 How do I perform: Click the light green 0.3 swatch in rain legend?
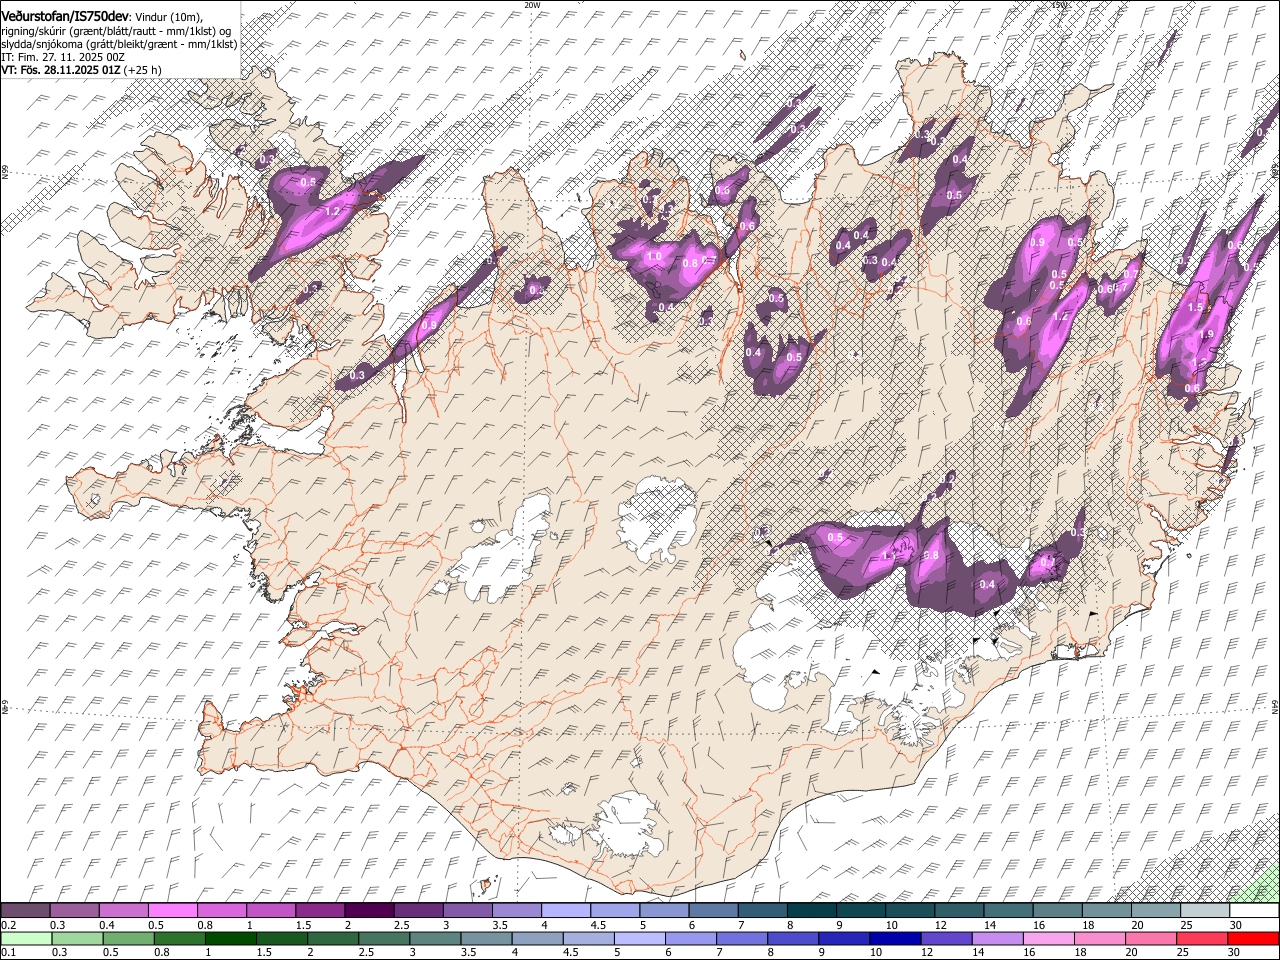click(77, 939)
